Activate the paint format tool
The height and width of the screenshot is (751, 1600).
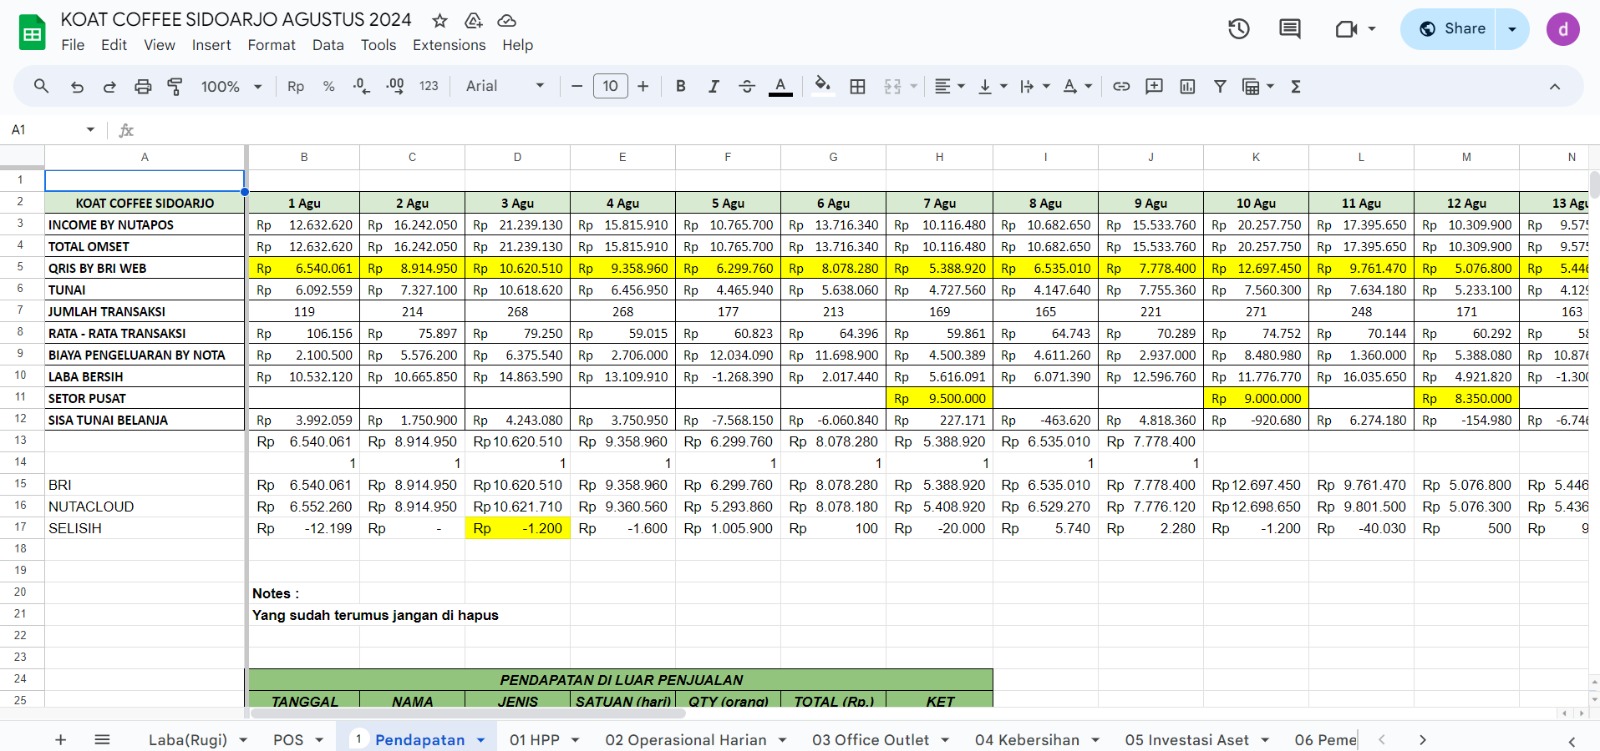(x=175, y=86)
